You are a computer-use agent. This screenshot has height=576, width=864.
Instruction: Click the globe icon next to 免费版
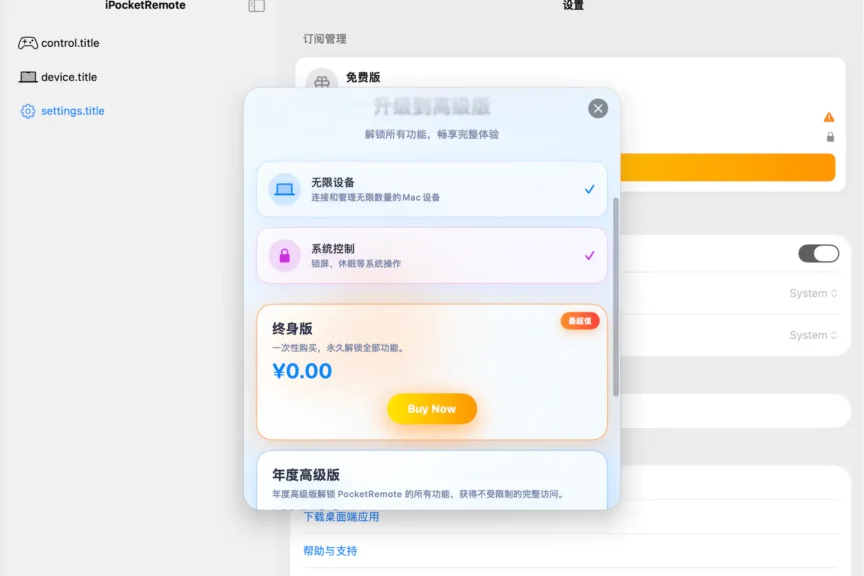tap(322, 82)
